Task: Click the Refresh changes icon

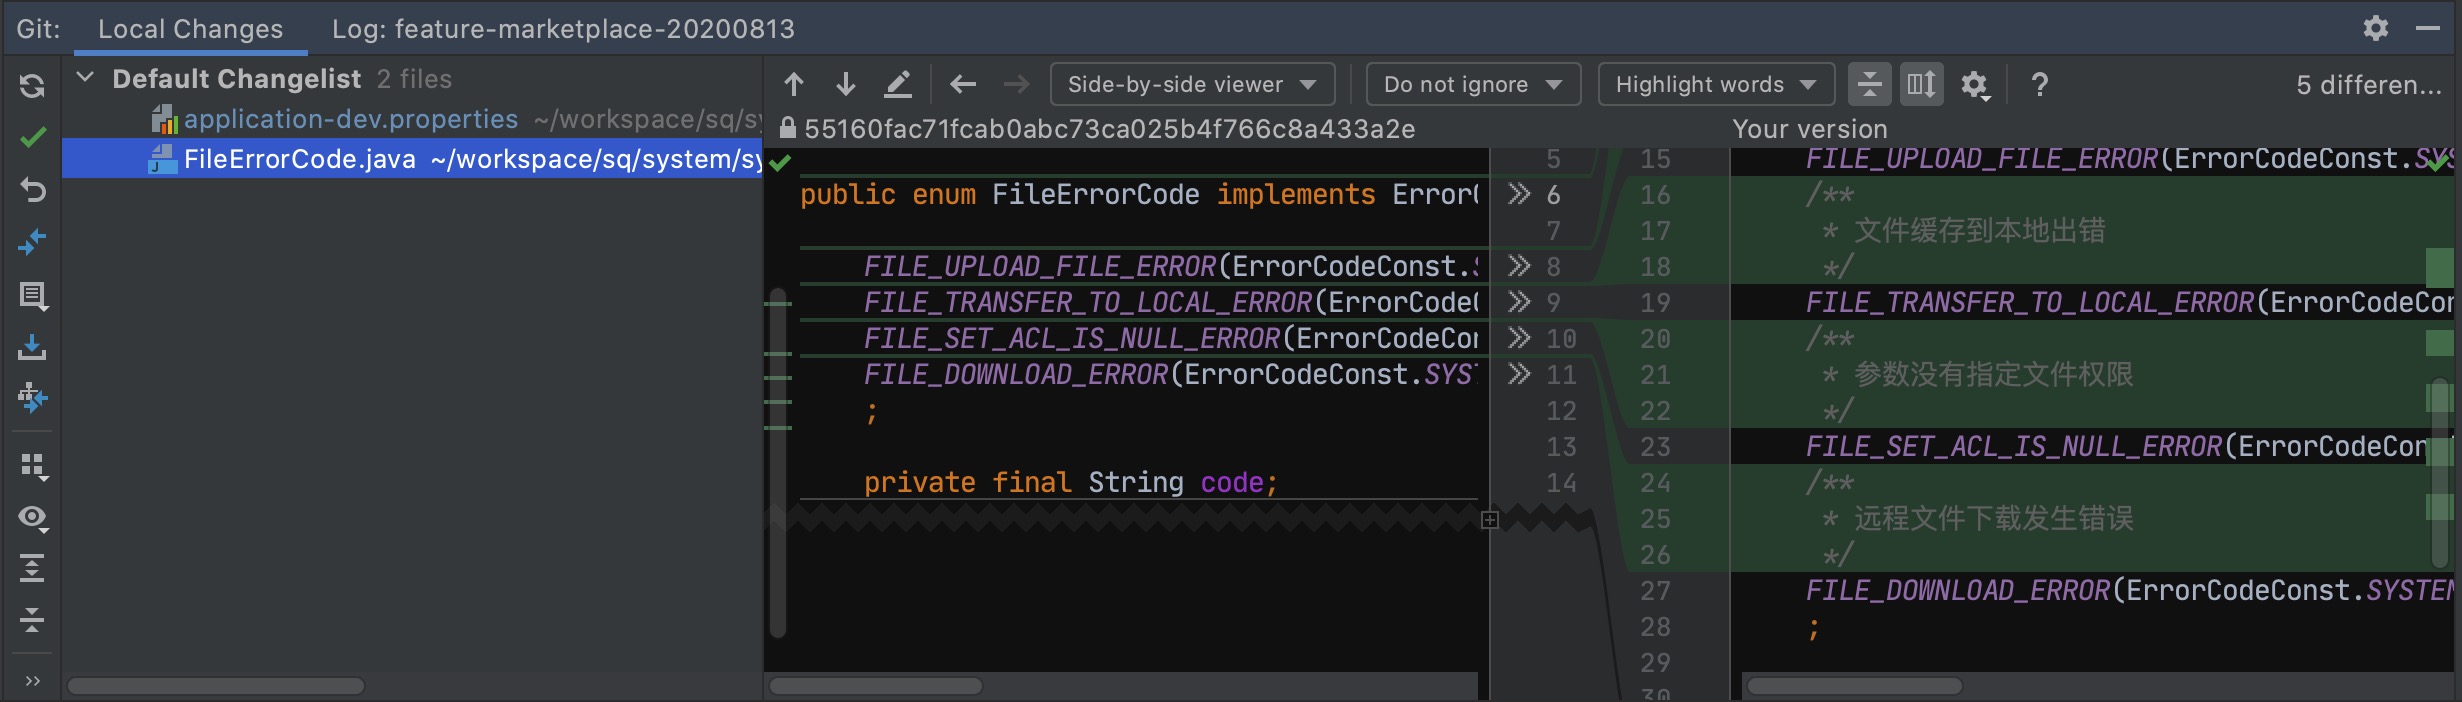Action: 32,86
